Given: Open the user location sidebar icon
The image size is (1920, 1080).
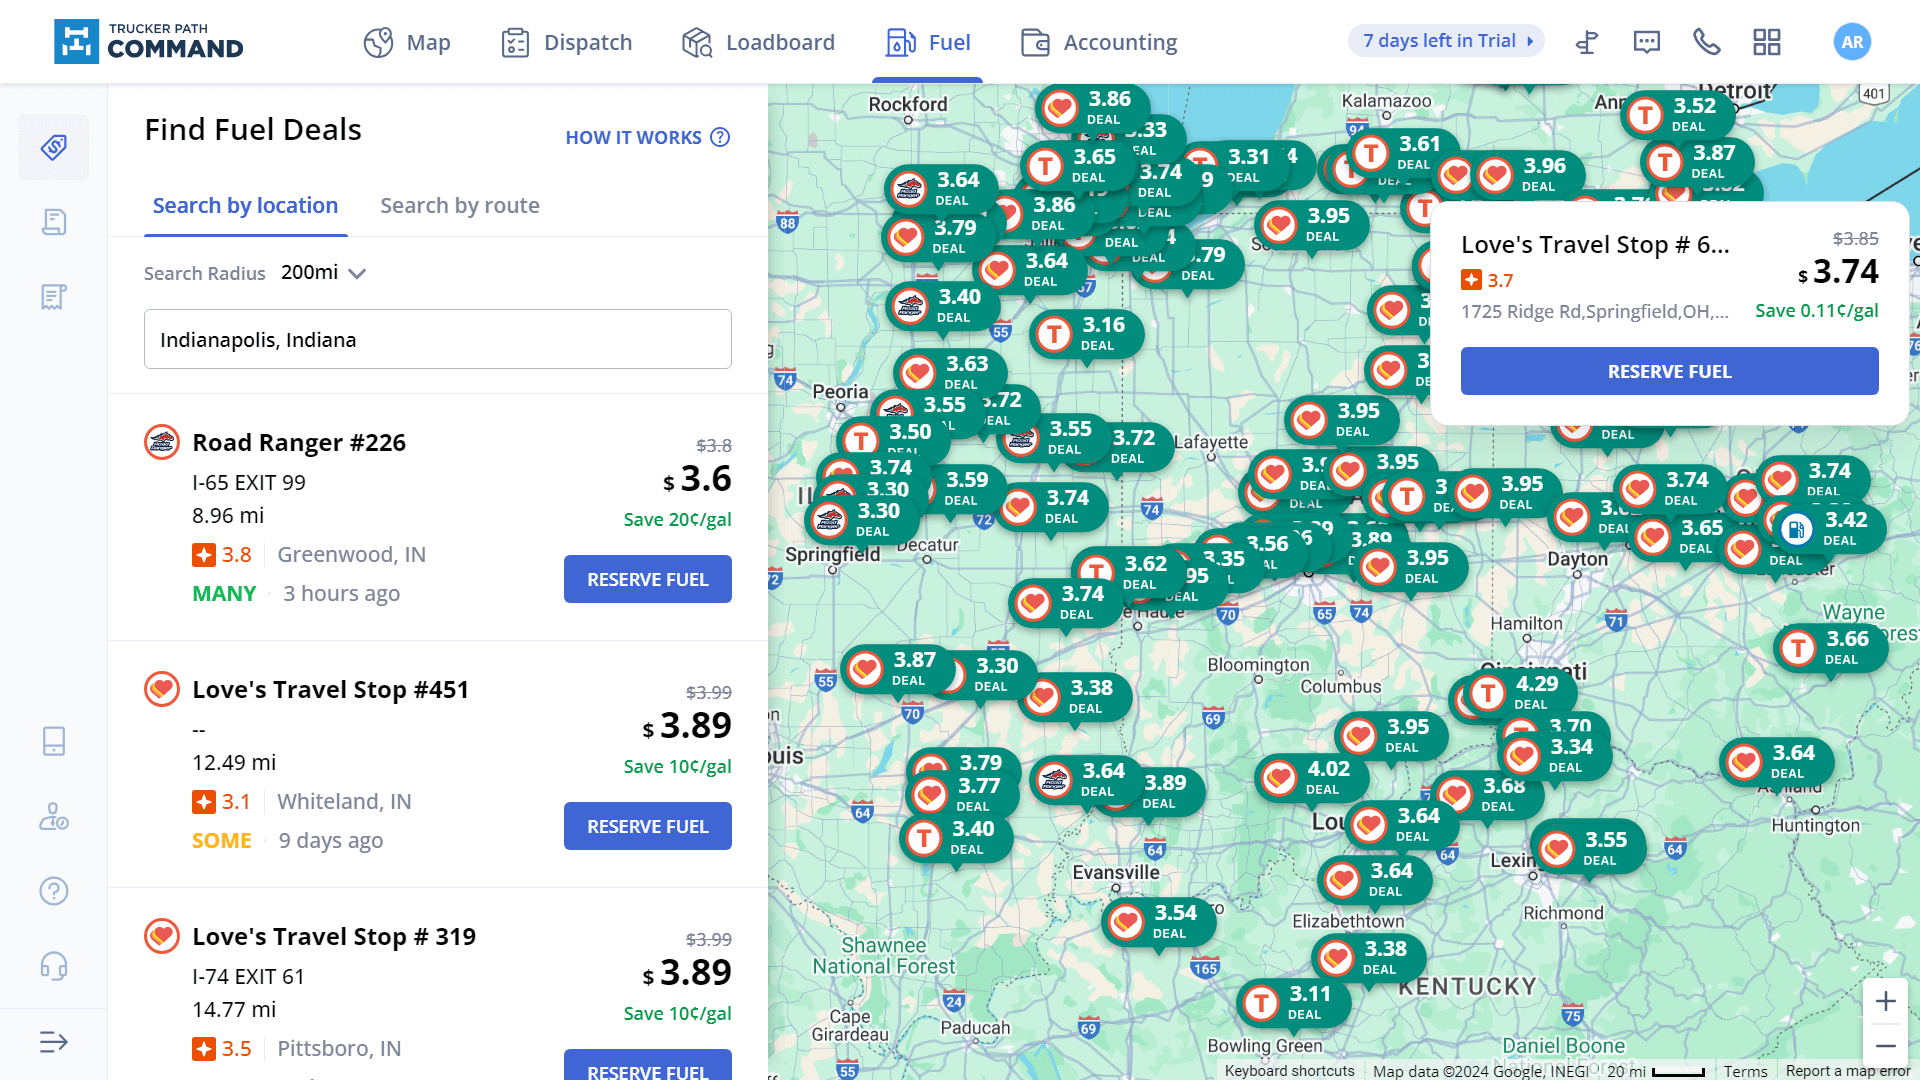Looking at the screenshot, I should 54,816.
